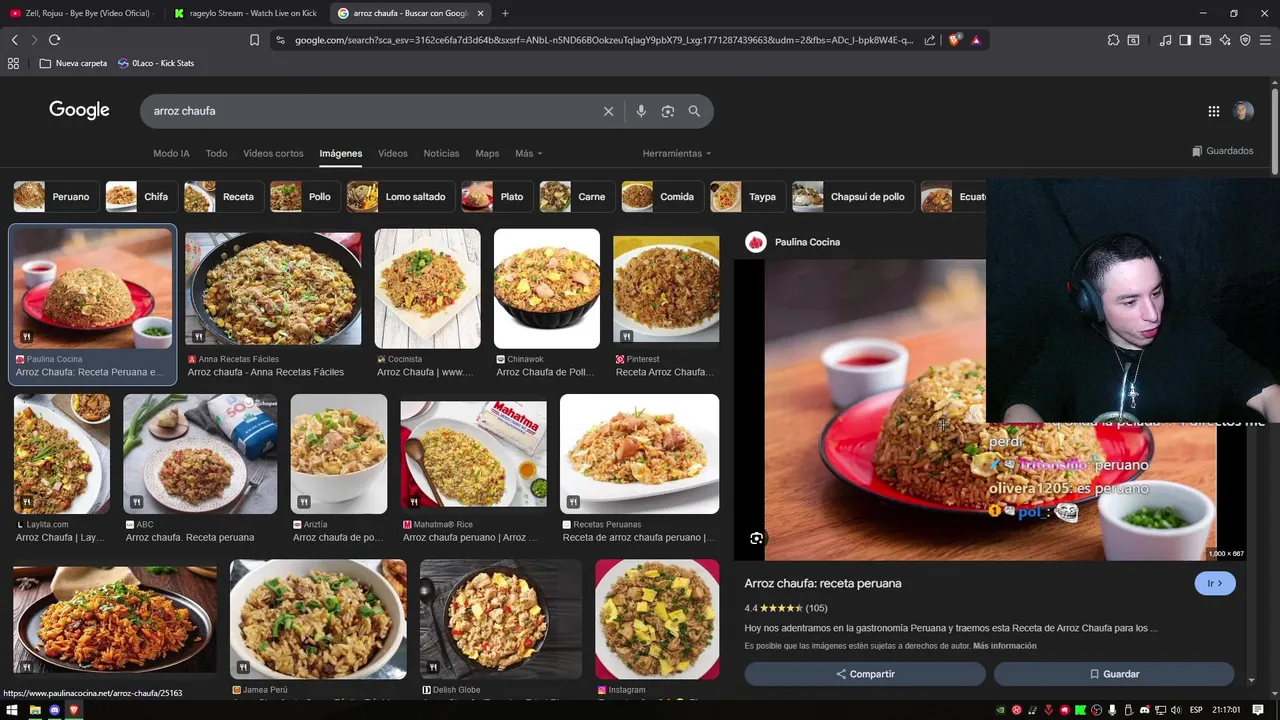
Task: Filter images by the Chifa chip
Action: [141, 197]
